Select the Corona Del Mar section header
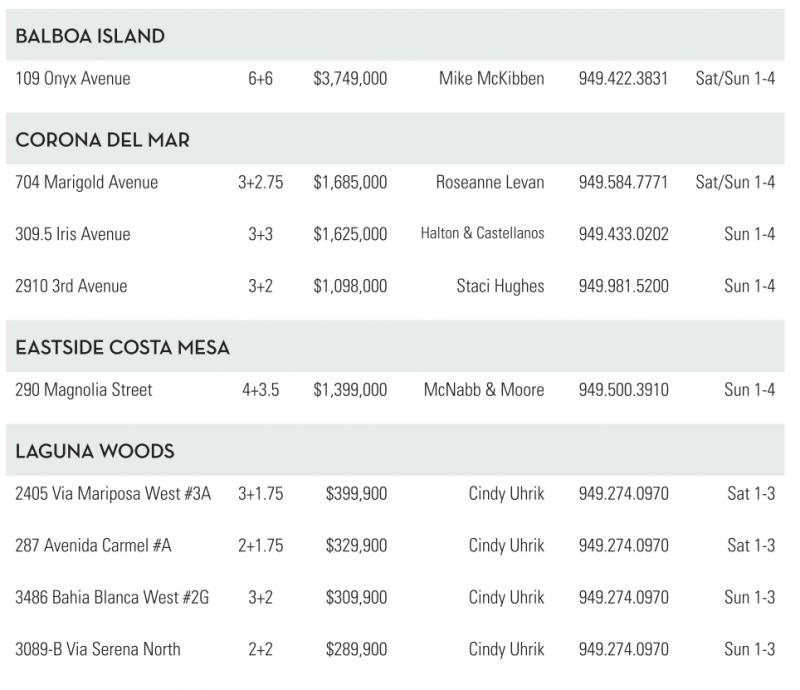The height and width of the screenshot is (690, 800). point(102,140)
